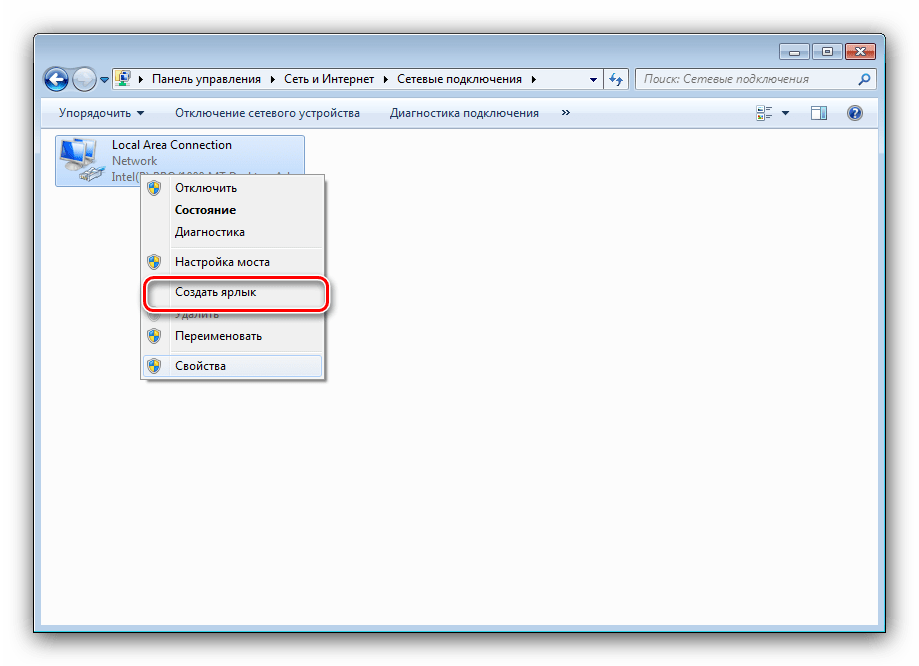Select Сеть и Интернет in the breadcrumb
The height and width of the screenshot is (666, 919).
pyautogui.click(x=329, y=79)
